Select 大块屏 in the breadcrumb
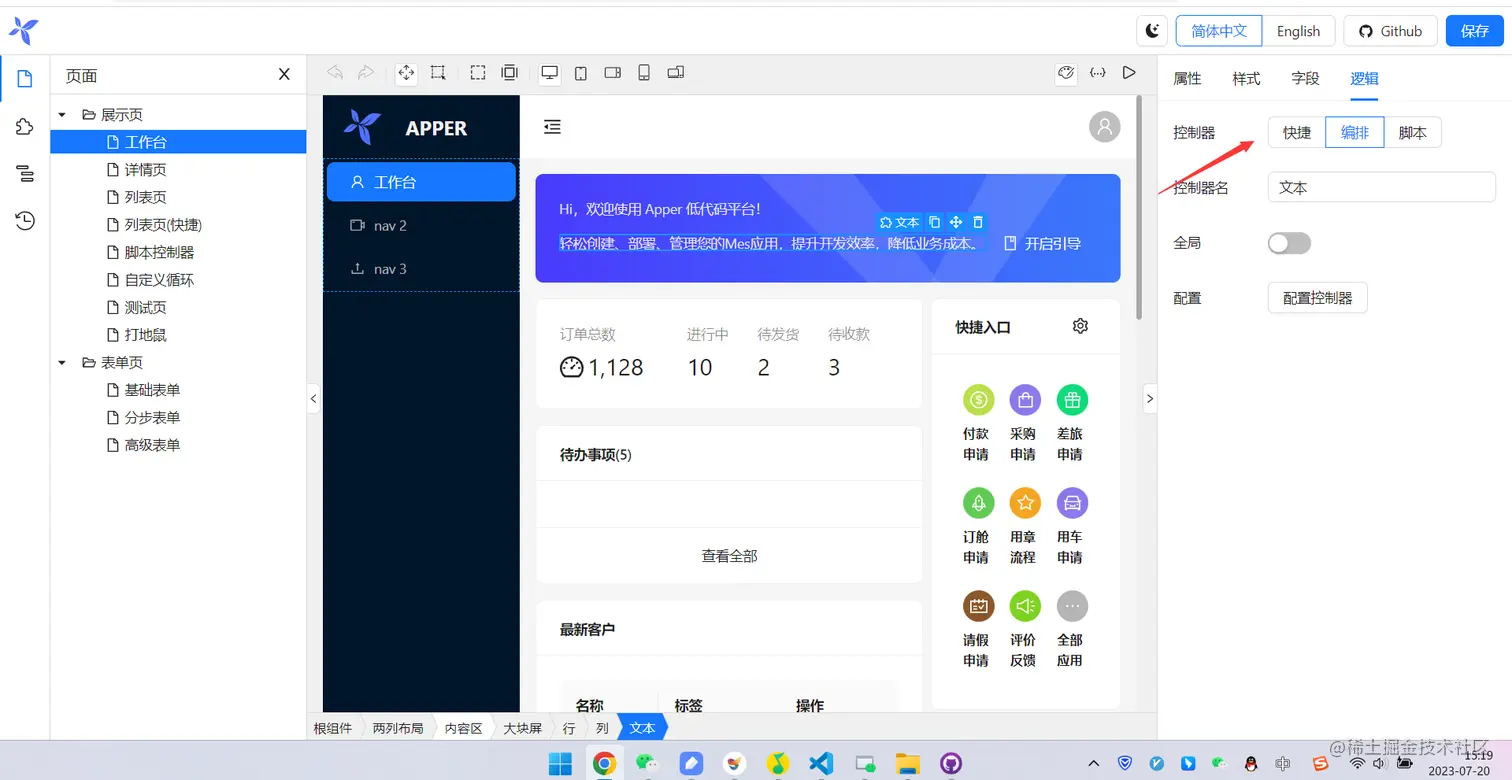Screen dimensions: 1512x780 click(x=522, y=728)
